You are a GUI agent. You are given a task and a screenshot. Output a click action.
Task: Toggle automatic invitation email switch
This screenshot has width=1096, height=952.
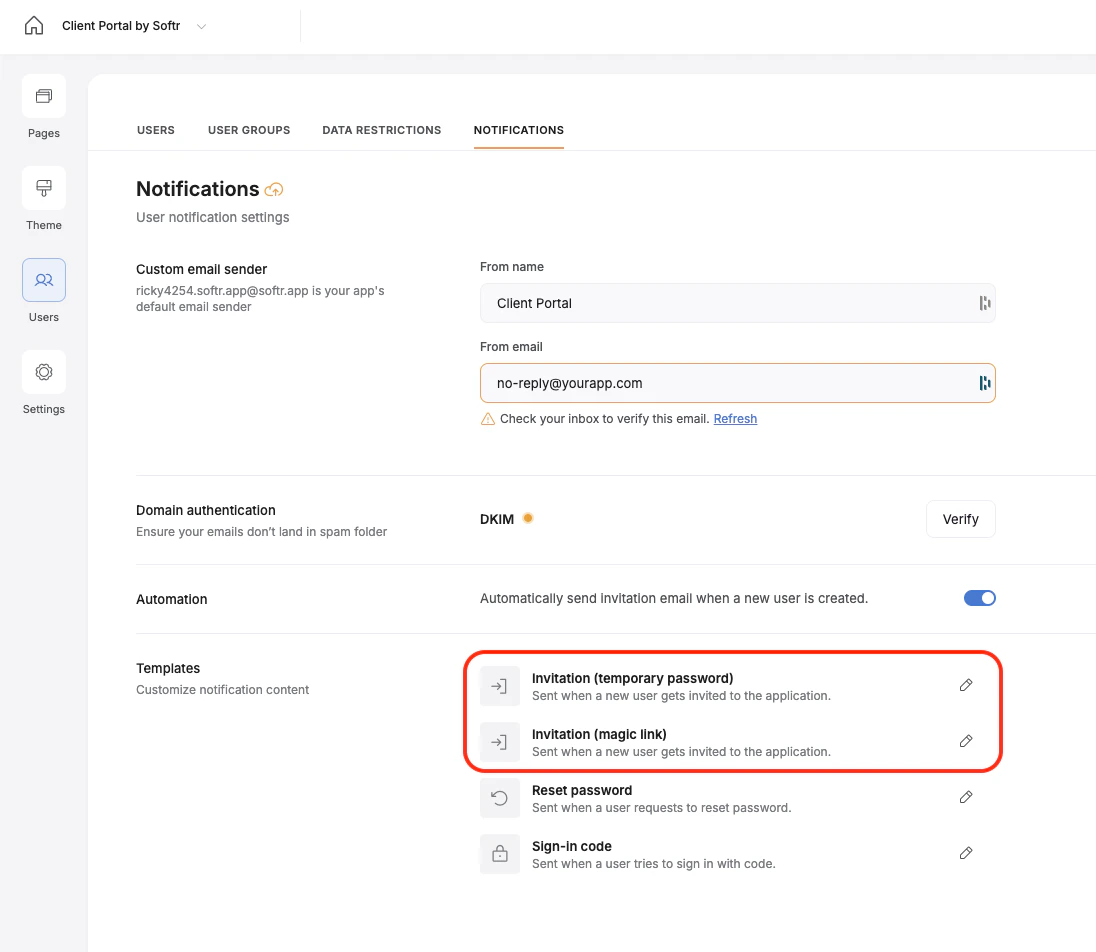[979, 598]
